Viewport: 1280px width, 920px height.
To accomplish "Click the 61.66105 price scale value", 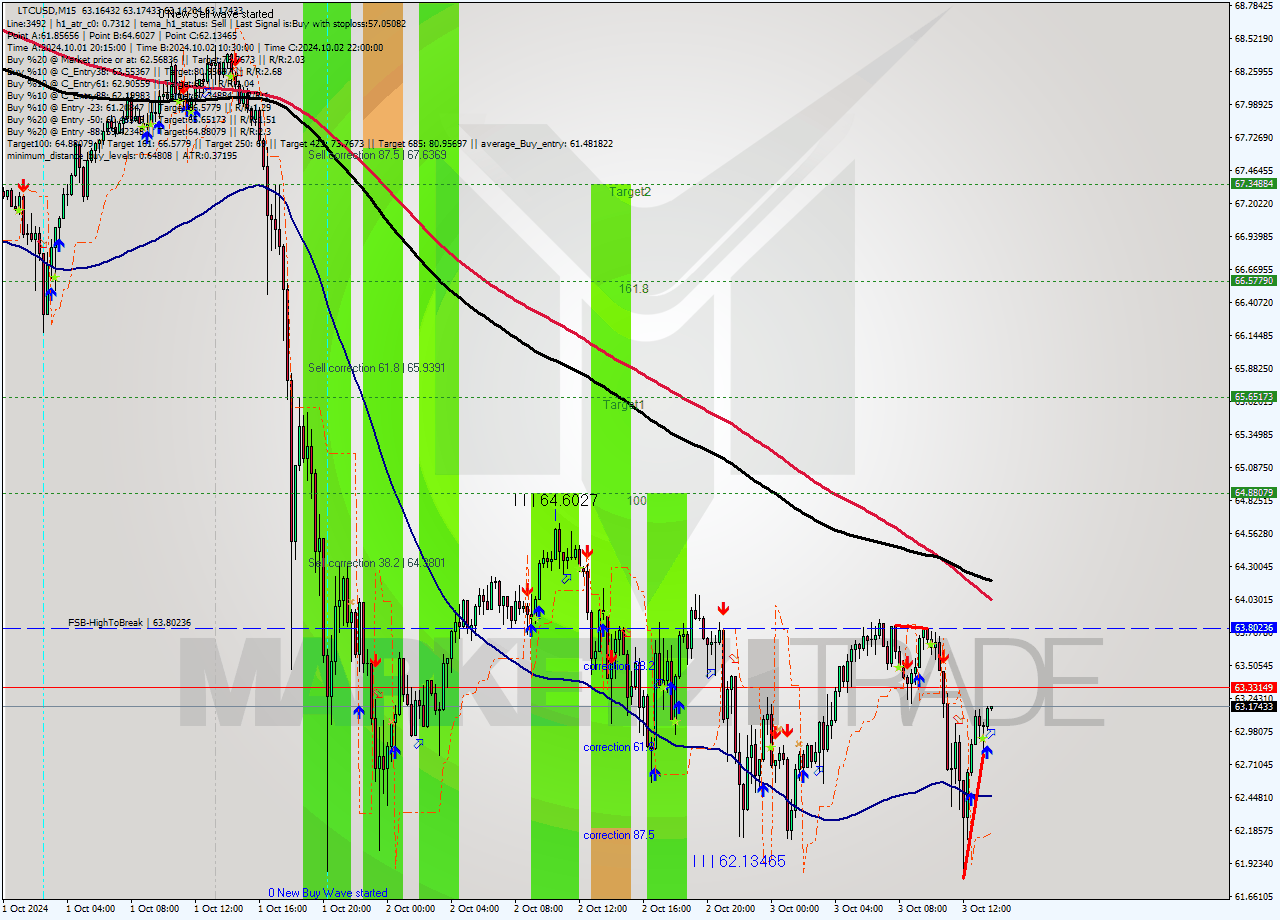I will coord(1254,897).
